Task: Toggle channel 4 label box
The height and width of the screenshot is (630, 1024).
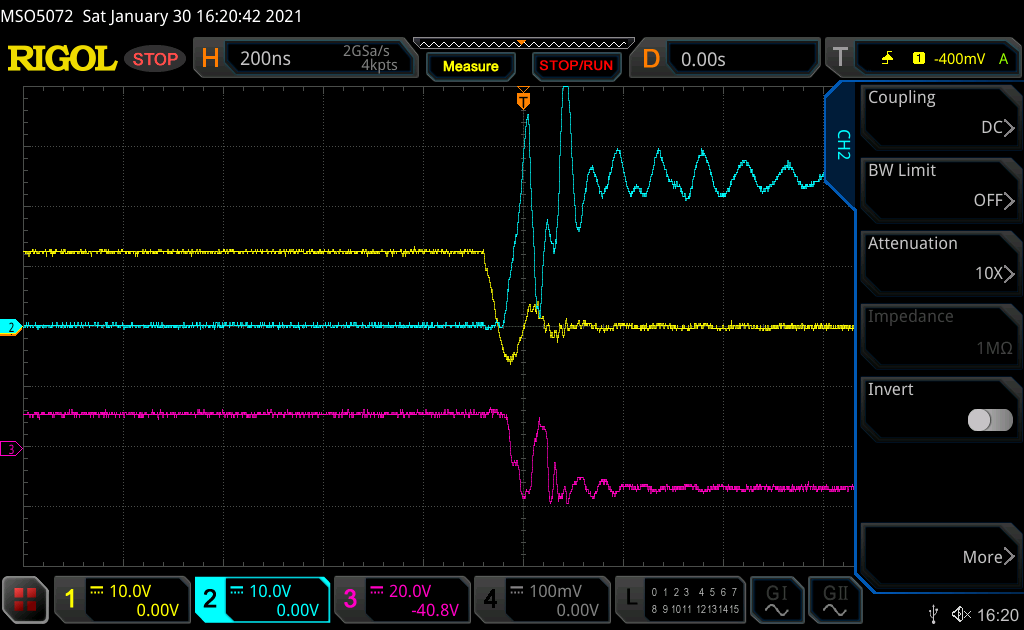Action: click(x=489, y=599)
